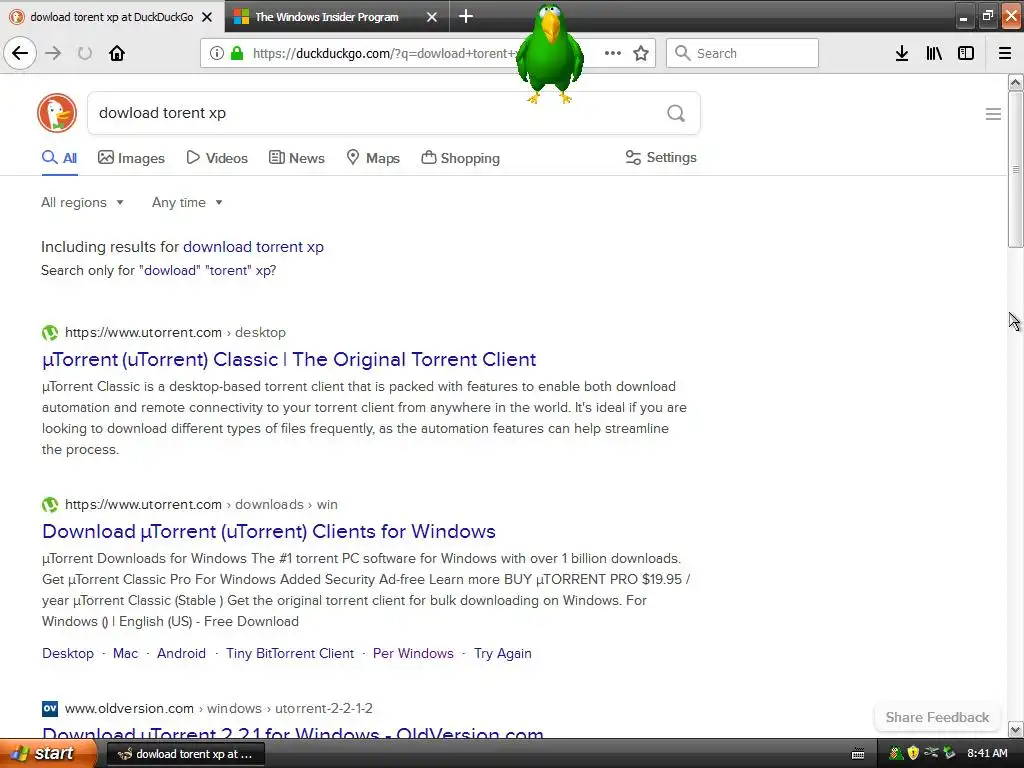Screen dimensions: 1024x768
Task: Click www.oldversion.com result URL text
Action: (x=129, y=709)
